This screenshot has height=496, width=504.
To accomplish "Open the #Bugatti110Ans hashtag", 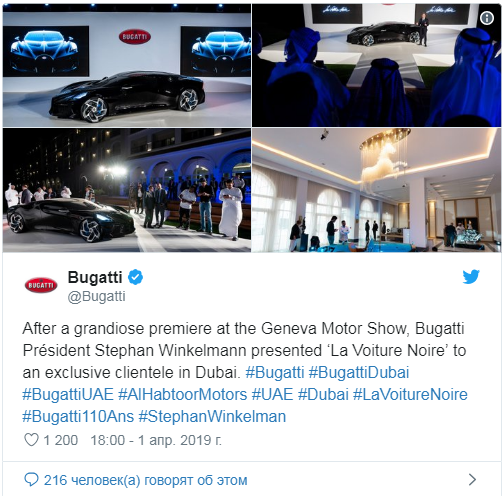I will [x=78, y=417].
